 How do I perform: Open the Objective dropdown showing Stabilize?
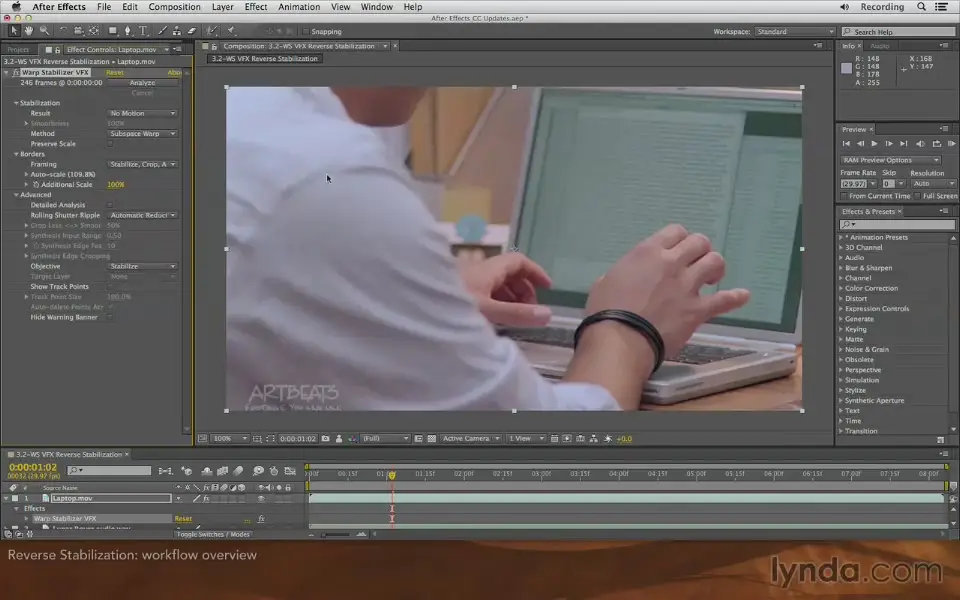(142, 266)
